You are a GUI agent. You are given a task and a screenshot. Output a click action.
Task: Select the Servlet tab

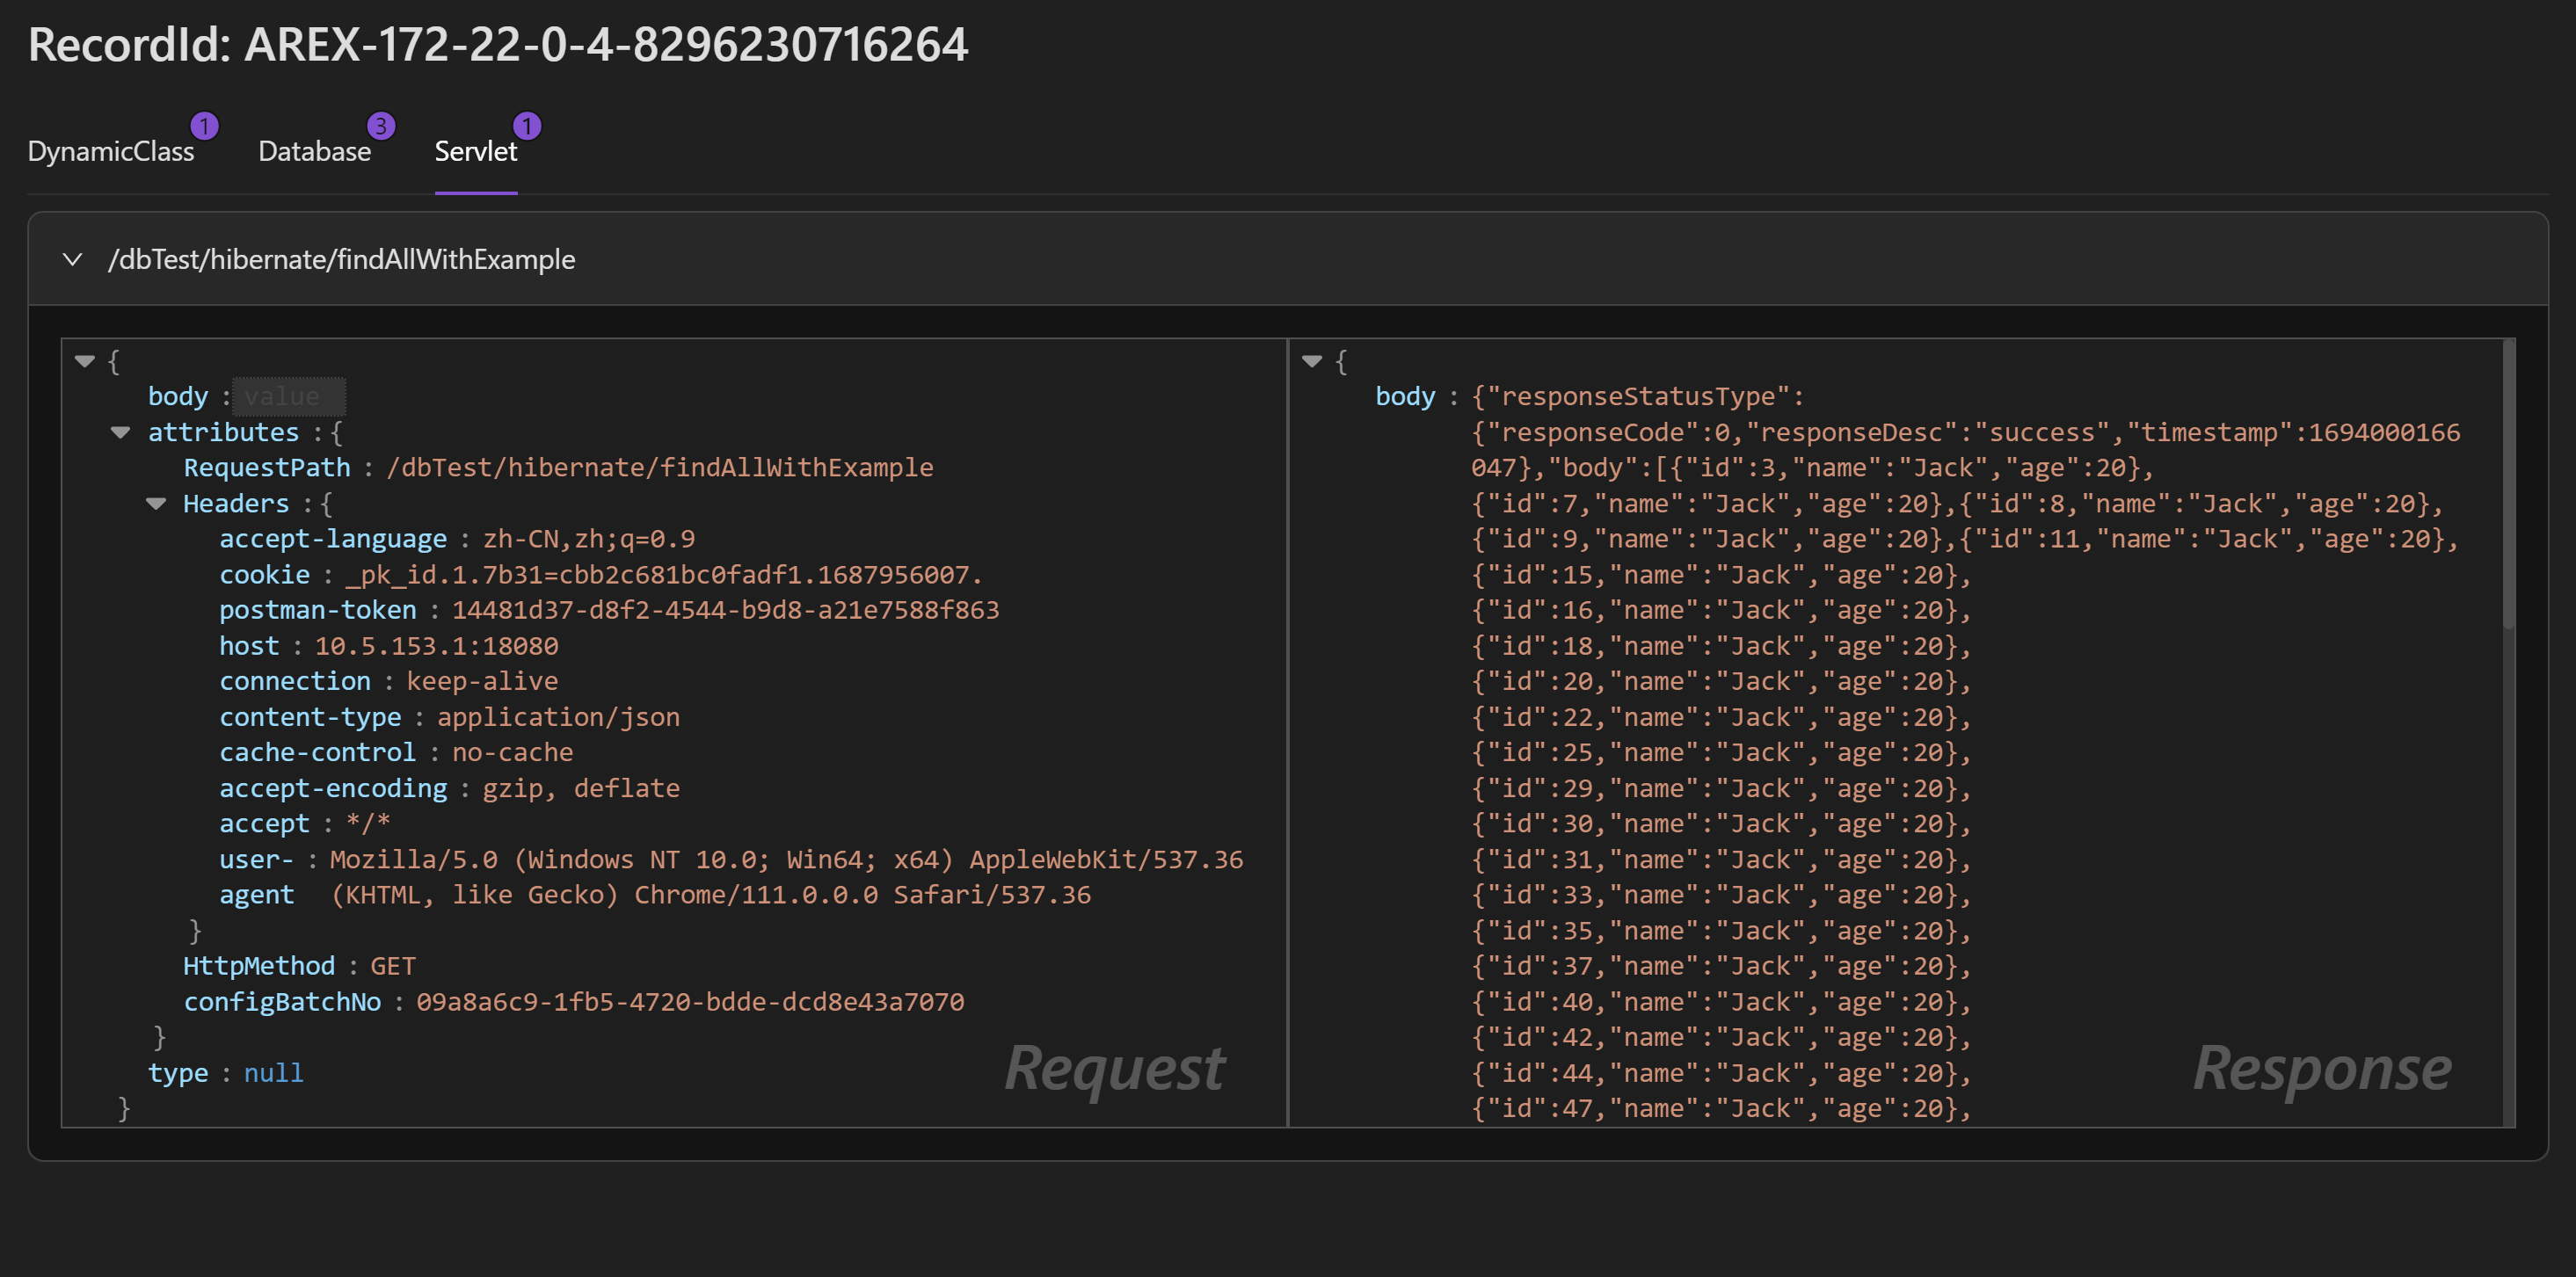[475, 151]
